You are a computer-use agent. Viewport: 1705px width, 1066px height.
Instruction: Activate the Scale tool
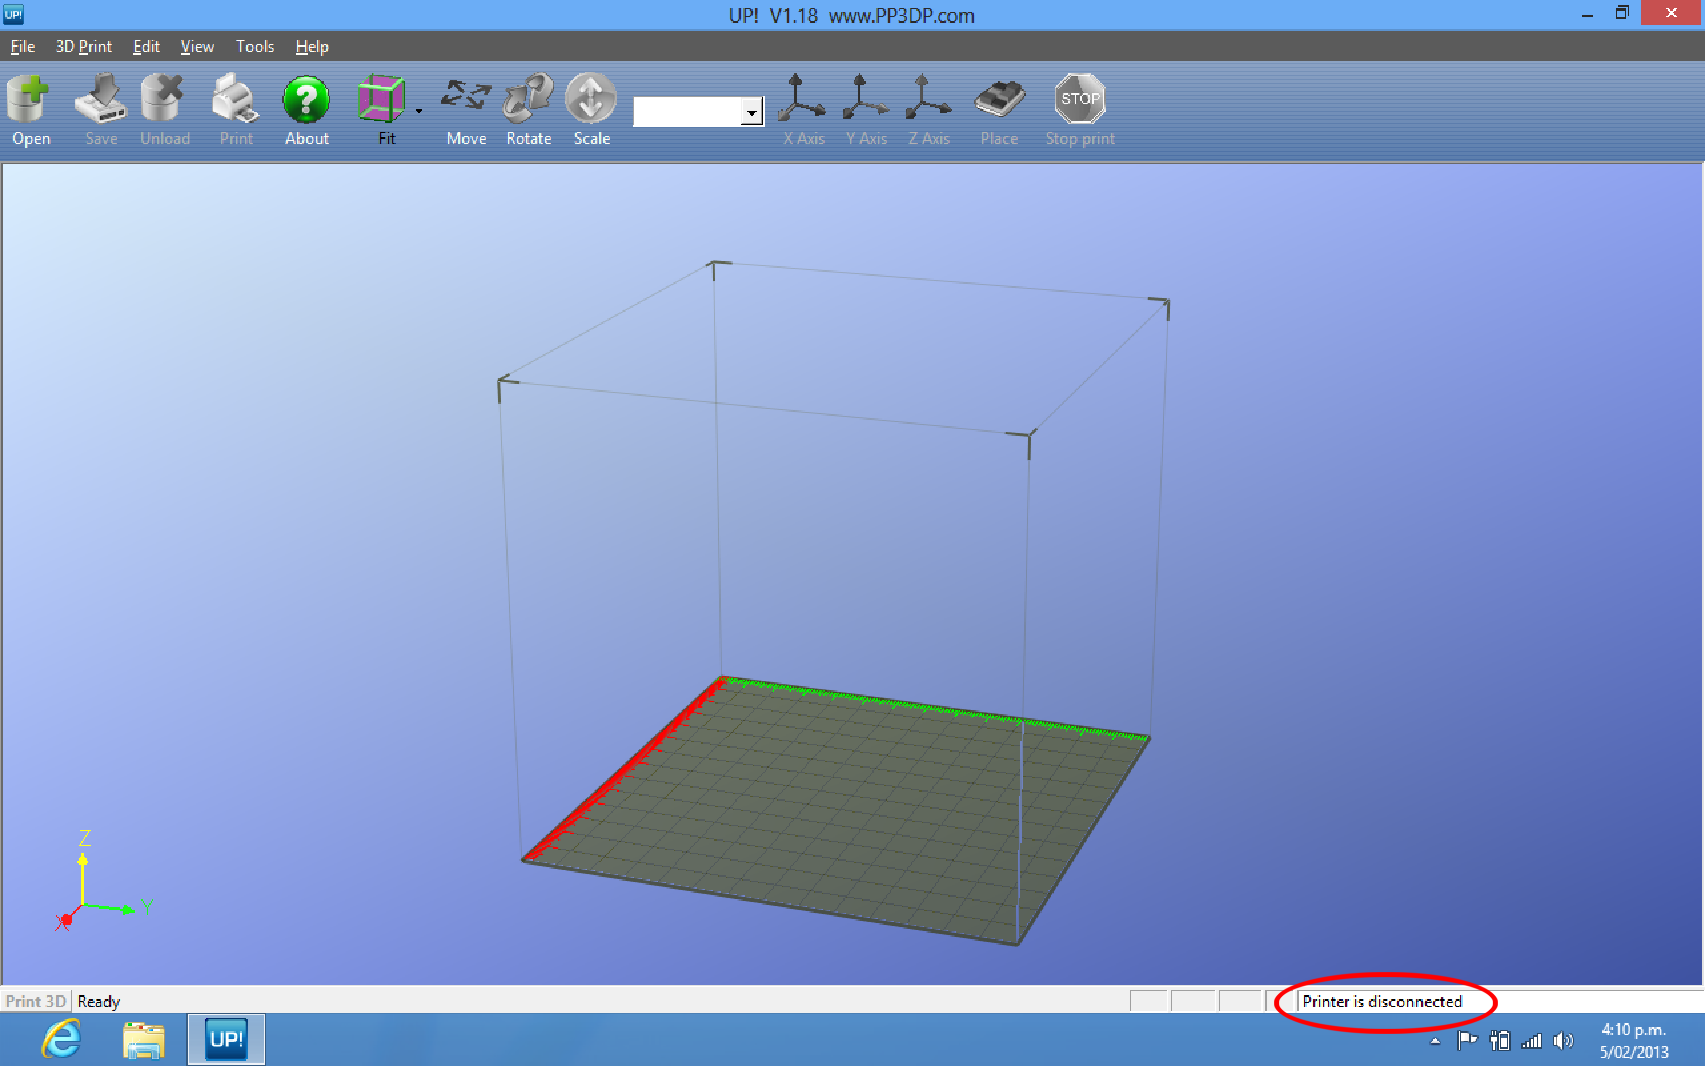[591, 100]
